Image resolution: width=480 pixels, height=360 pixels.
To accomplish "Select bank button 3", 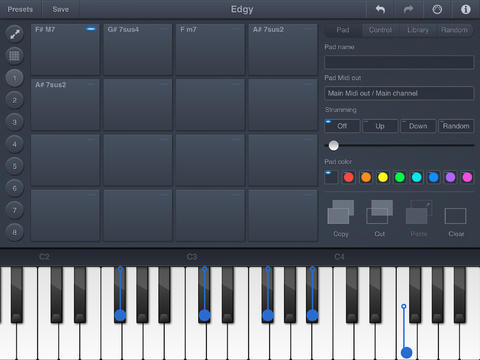I will pyautogui.click(x=14, y=122).
